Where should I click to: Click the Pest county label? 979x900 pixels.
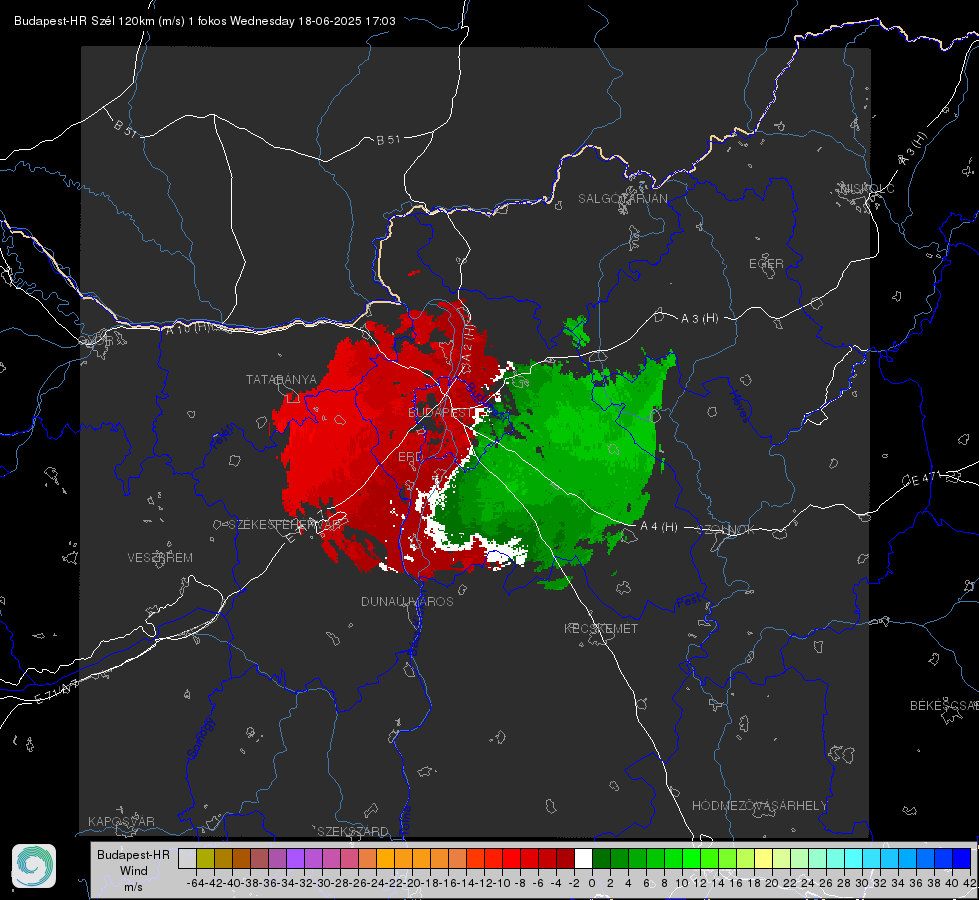point(688,603)
